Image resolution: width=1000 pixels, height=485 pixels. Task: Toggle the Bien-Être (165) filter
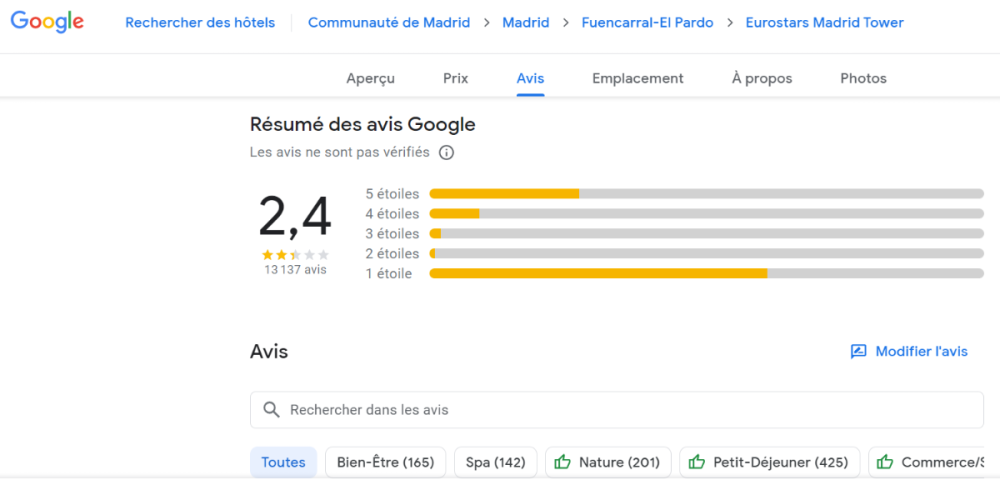click(x=385, y=462)
